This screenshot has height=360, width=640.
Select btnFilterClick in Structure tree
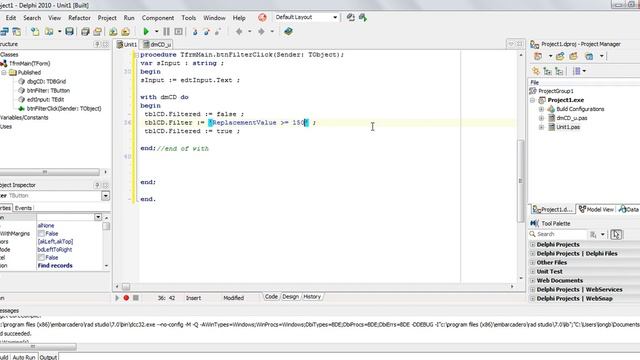[x=64, y=109]
